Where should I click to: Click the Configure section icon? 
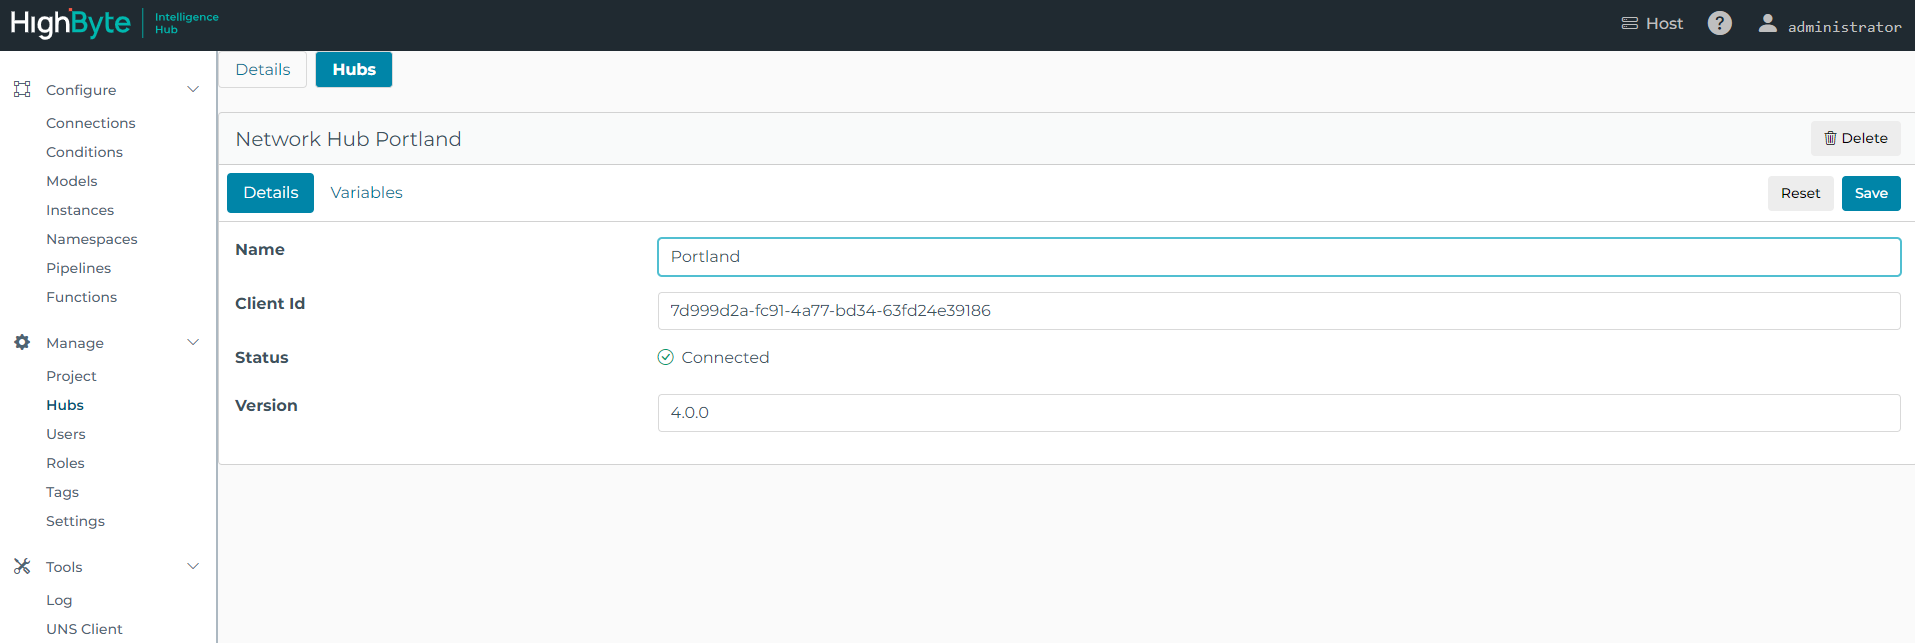click(x=22, y=89)
